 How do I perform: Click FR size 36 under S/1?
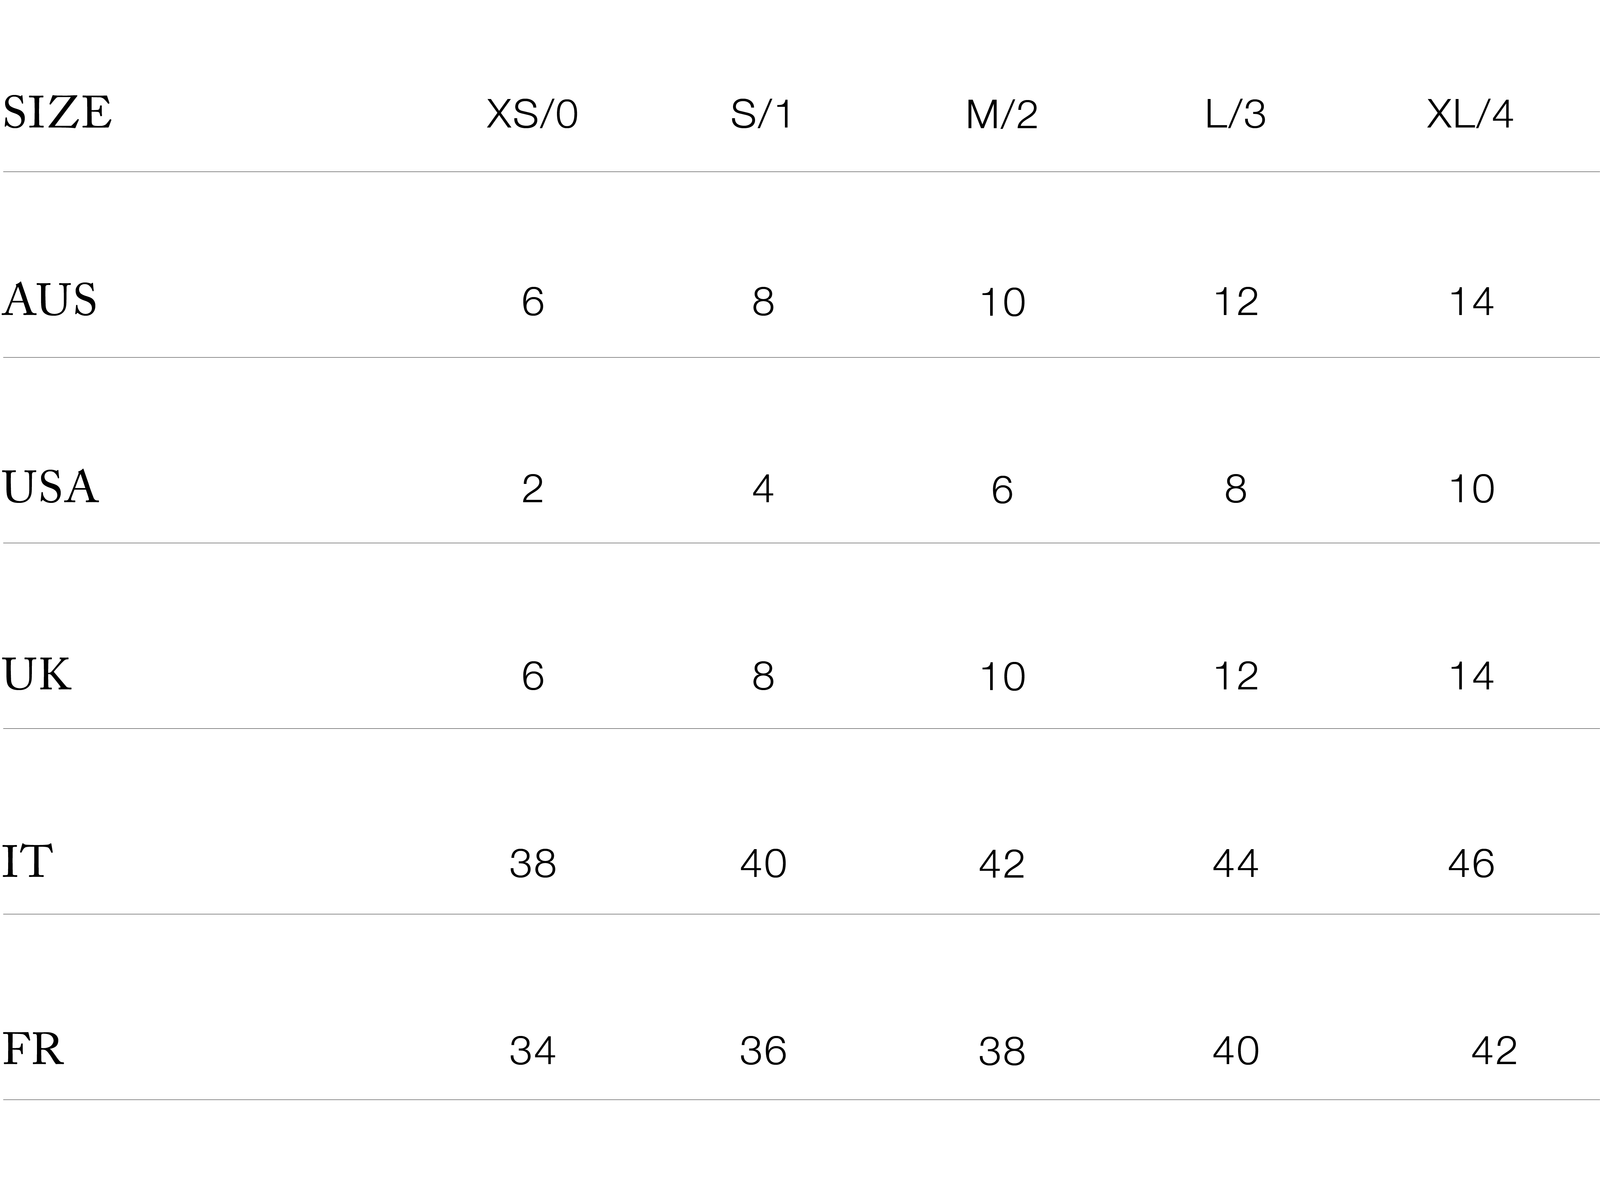click(x=763, y=1051)
